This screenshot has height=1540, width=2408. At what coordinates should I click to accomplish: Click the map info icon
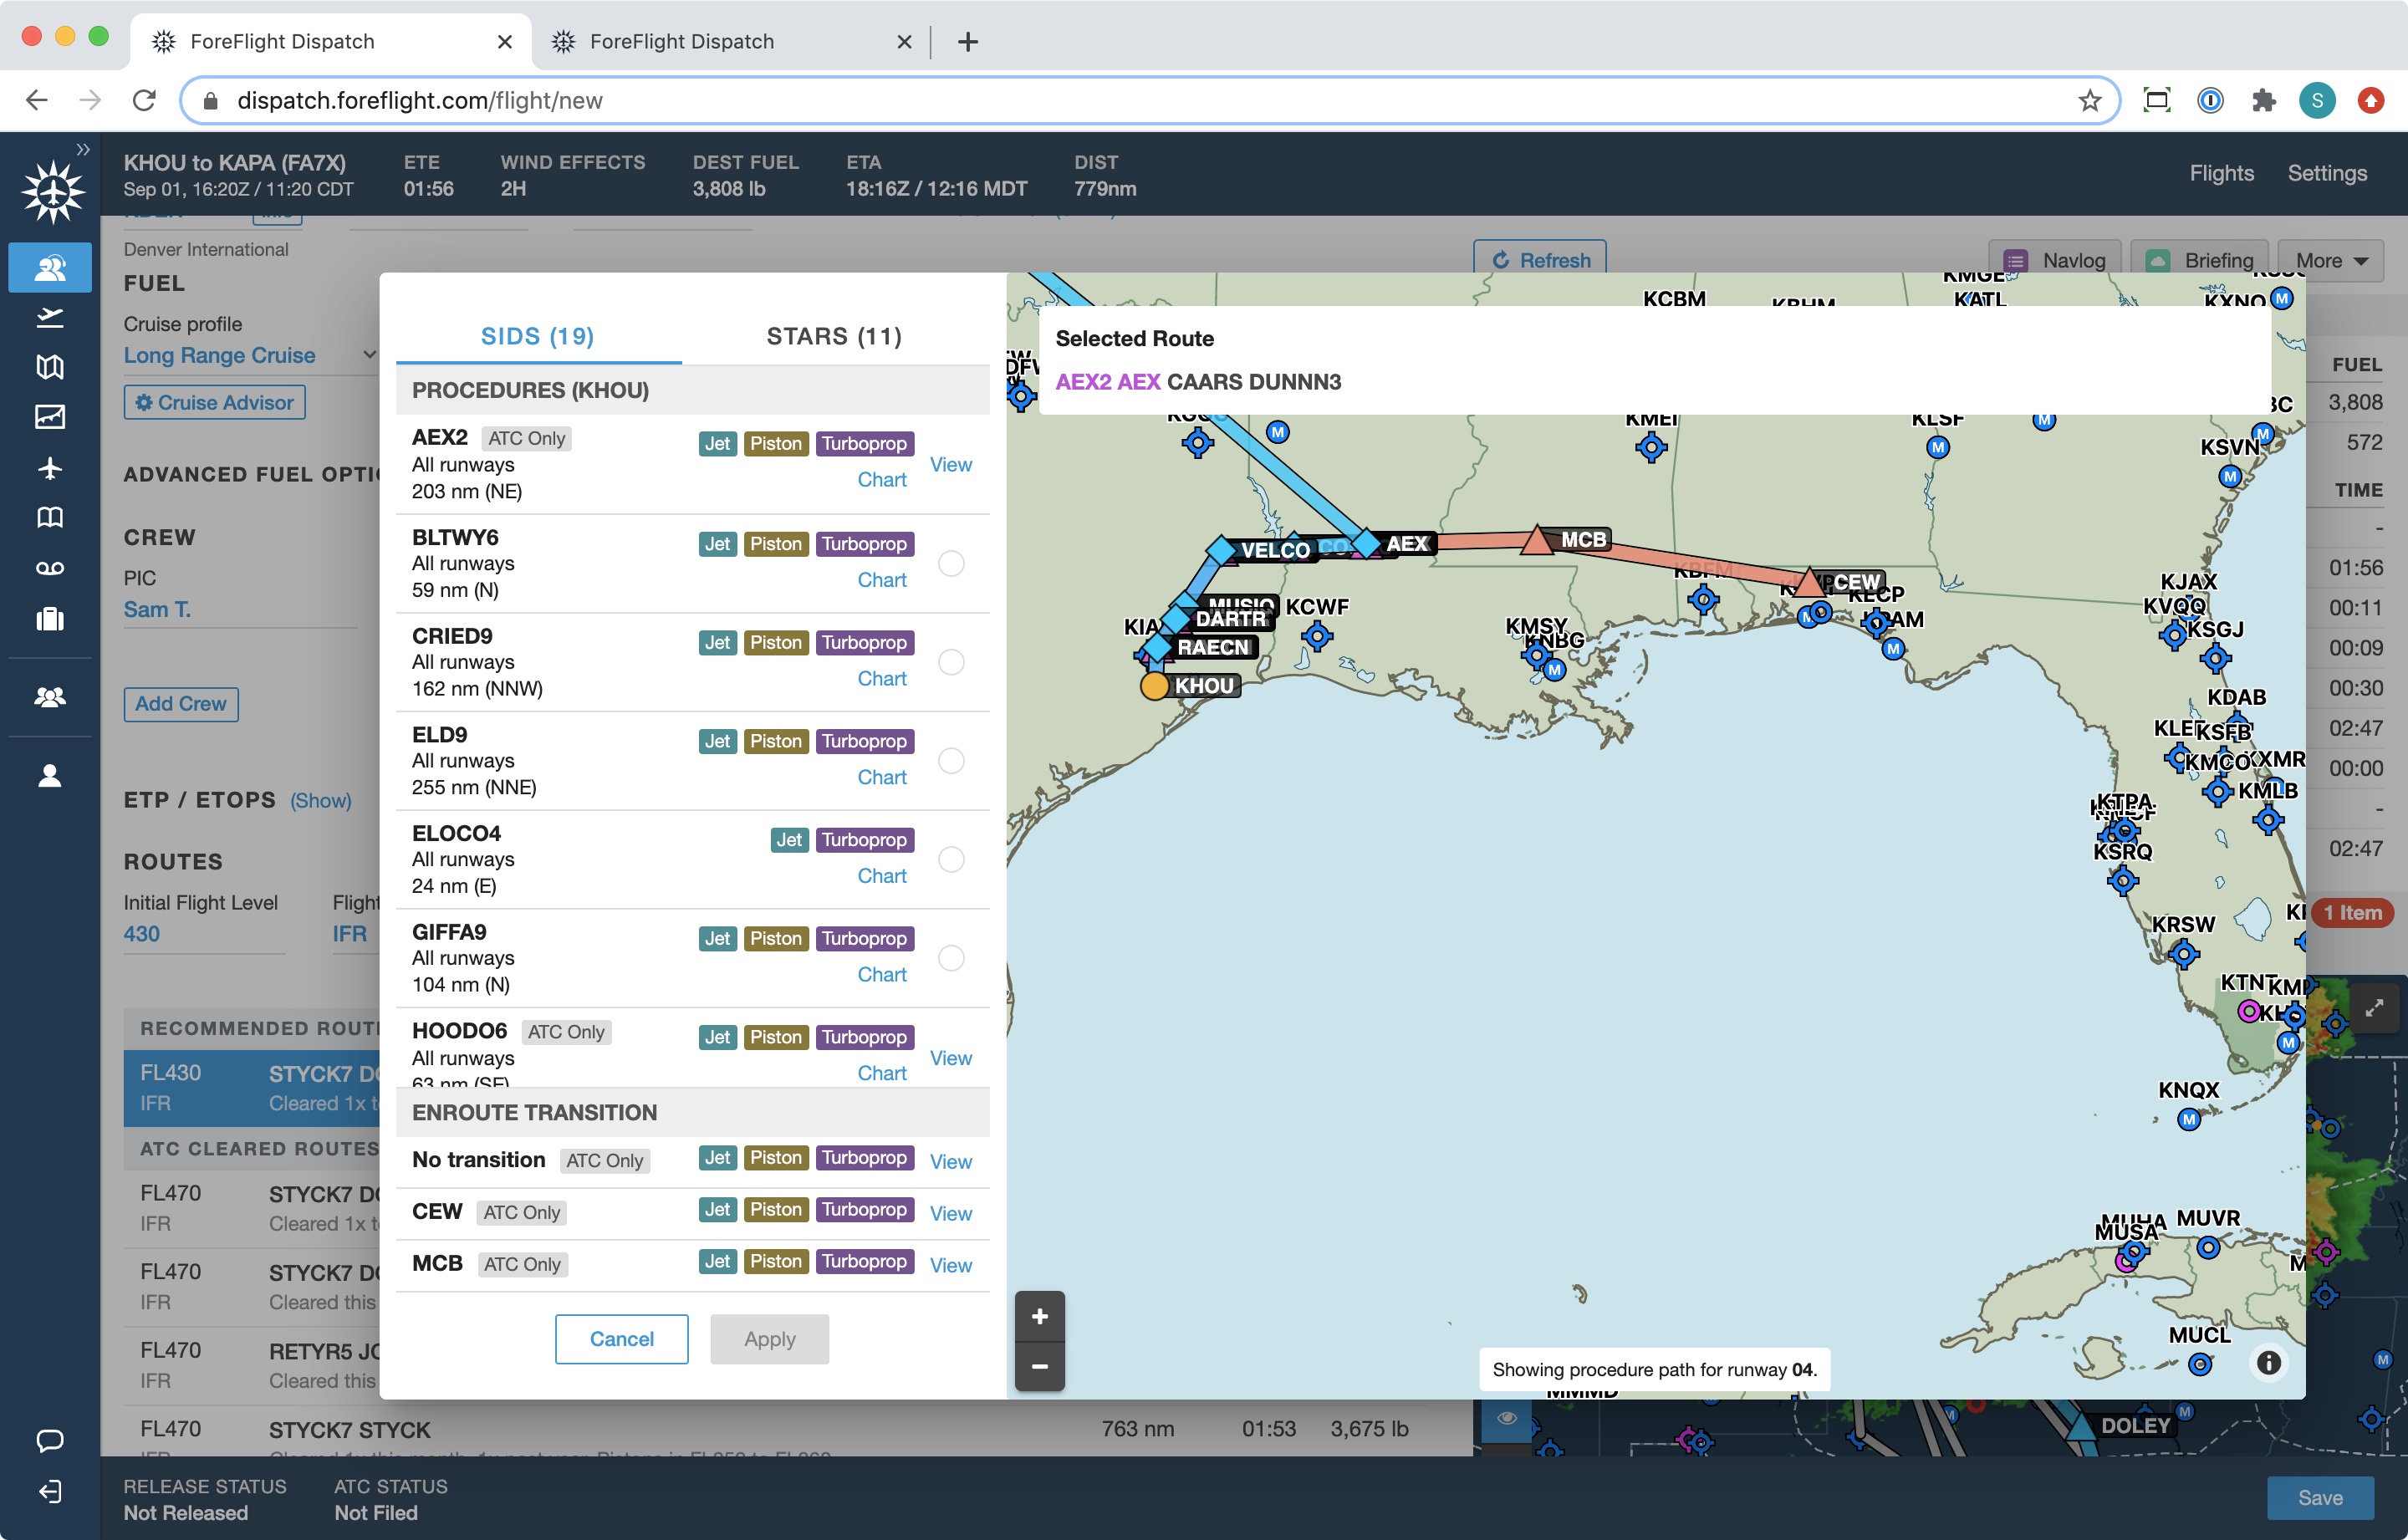[x=2268, y=1362]
